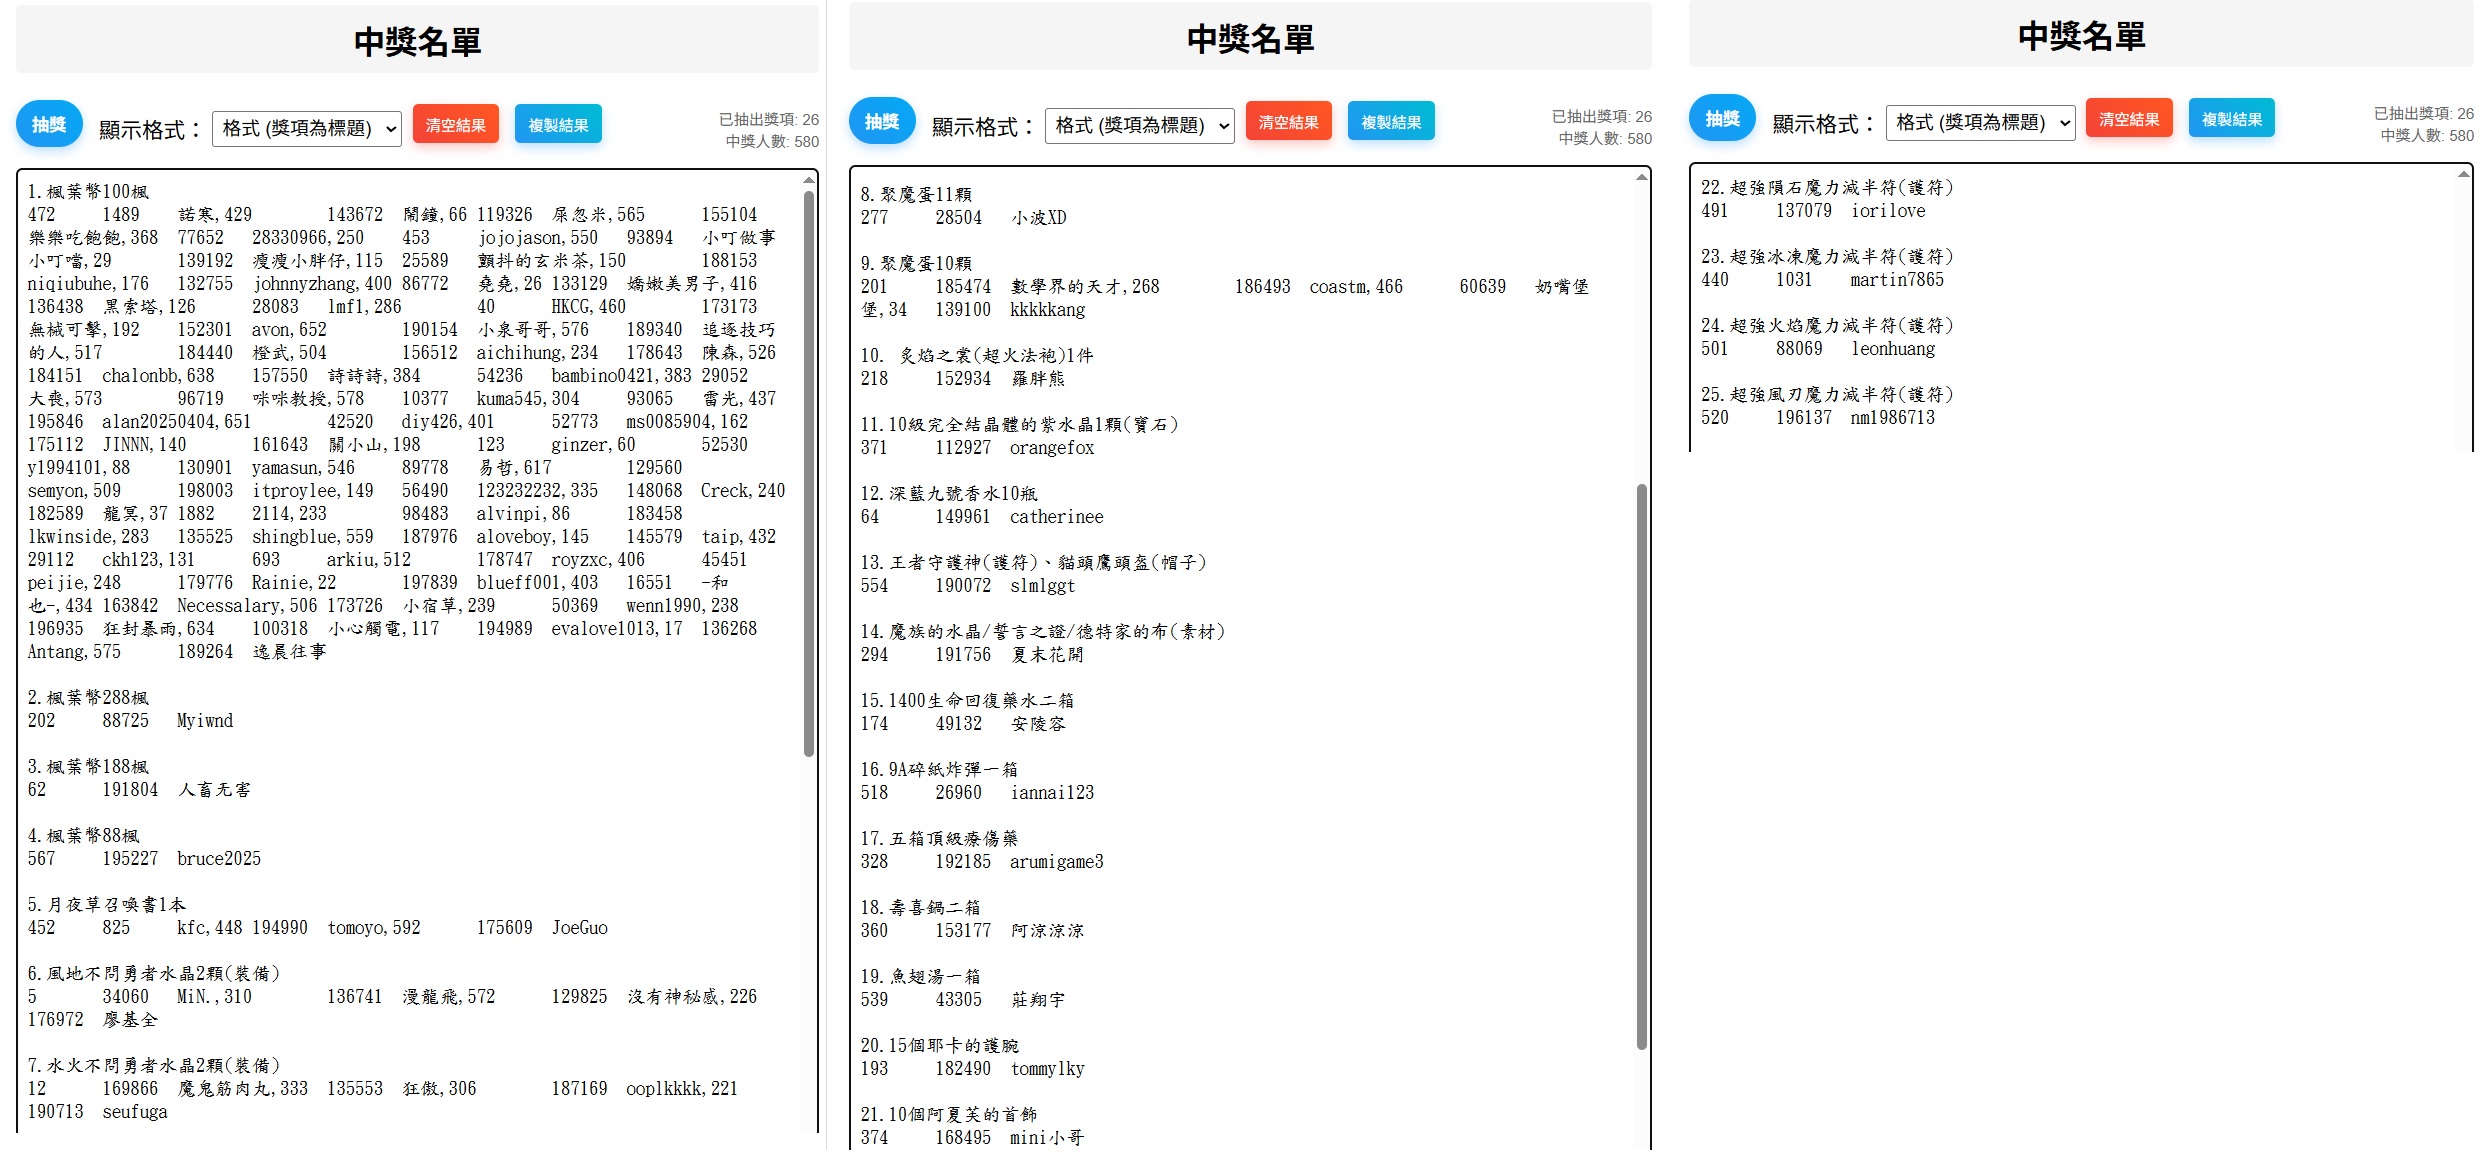This screenshot has height=1176, width=2488.
Task: Click the 抽獎 button in right panel
Action: pyautogui.click(x=1722, y=119)
